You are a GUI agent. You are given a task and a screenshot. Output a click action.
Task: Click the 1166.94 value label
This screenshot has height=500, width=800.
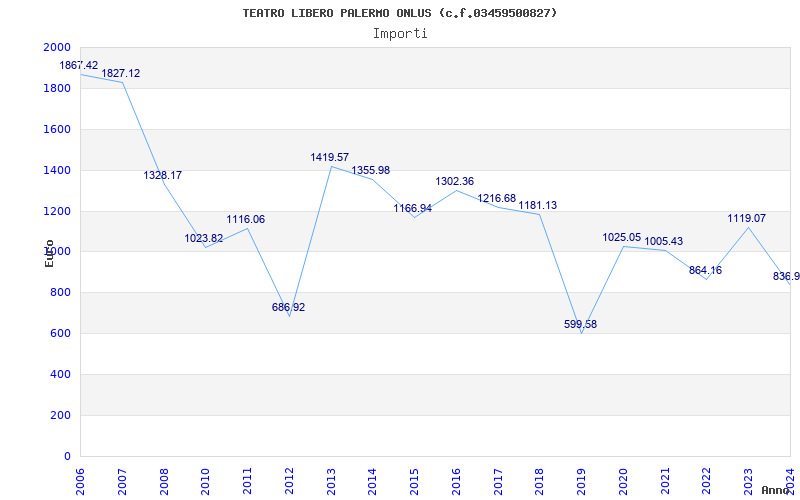coord(412,209)
